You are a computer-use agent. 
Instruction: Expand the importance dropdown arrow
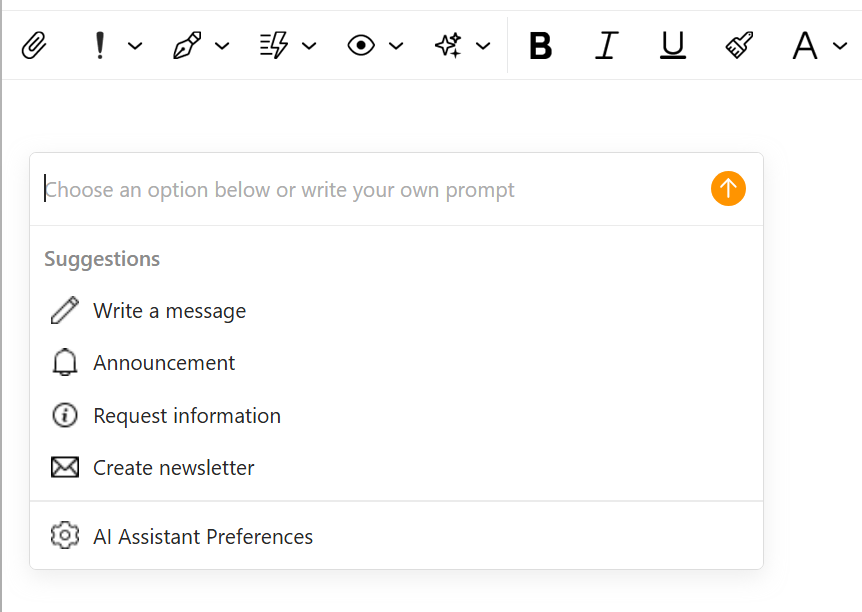click(x=135, y=46)
